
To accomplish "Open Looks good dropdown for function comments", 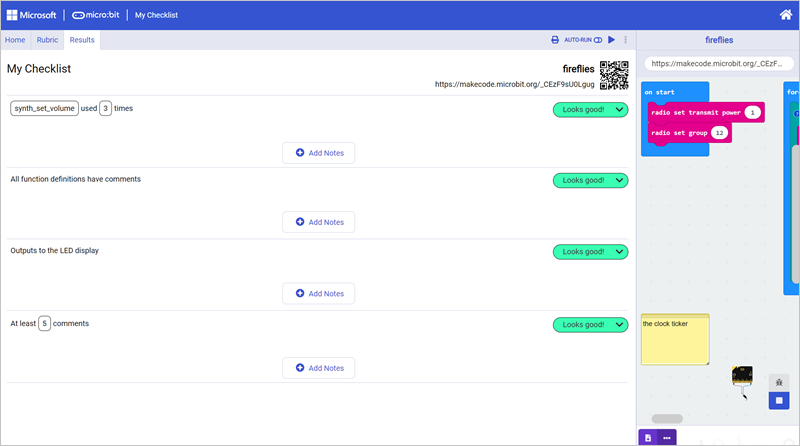I will point(590,180).
